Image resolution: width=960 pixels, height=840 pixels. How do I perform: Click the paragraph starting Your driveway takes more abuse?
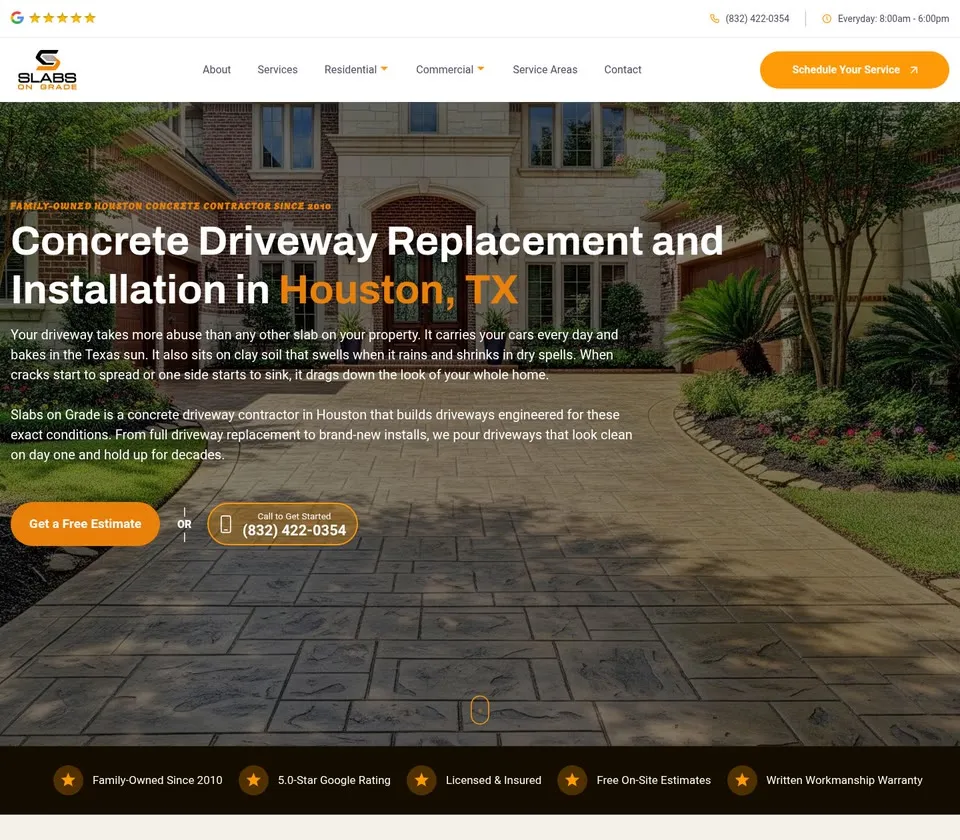click(x=314, y=354)
